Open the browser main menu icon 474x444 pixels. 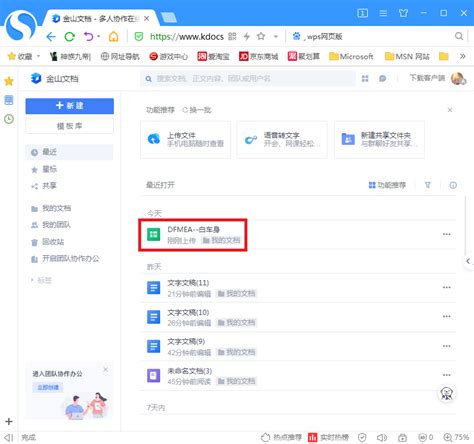tap(383, 13)
